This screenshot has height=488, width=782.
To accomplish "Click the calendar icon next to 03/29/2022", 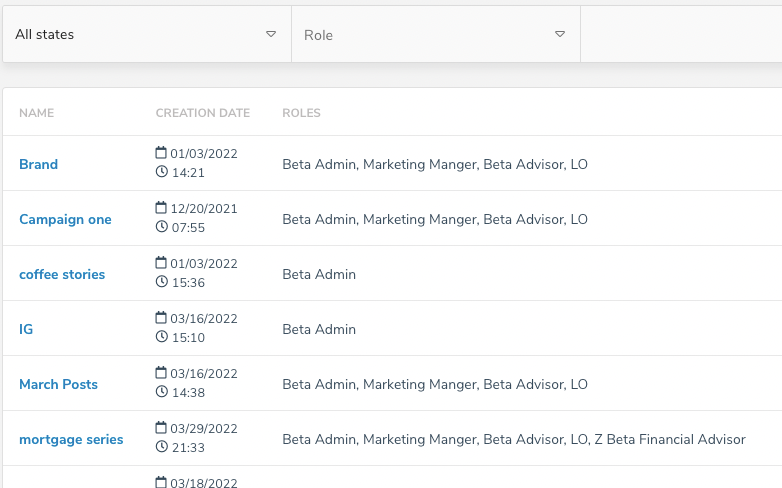I will point(161,427).
